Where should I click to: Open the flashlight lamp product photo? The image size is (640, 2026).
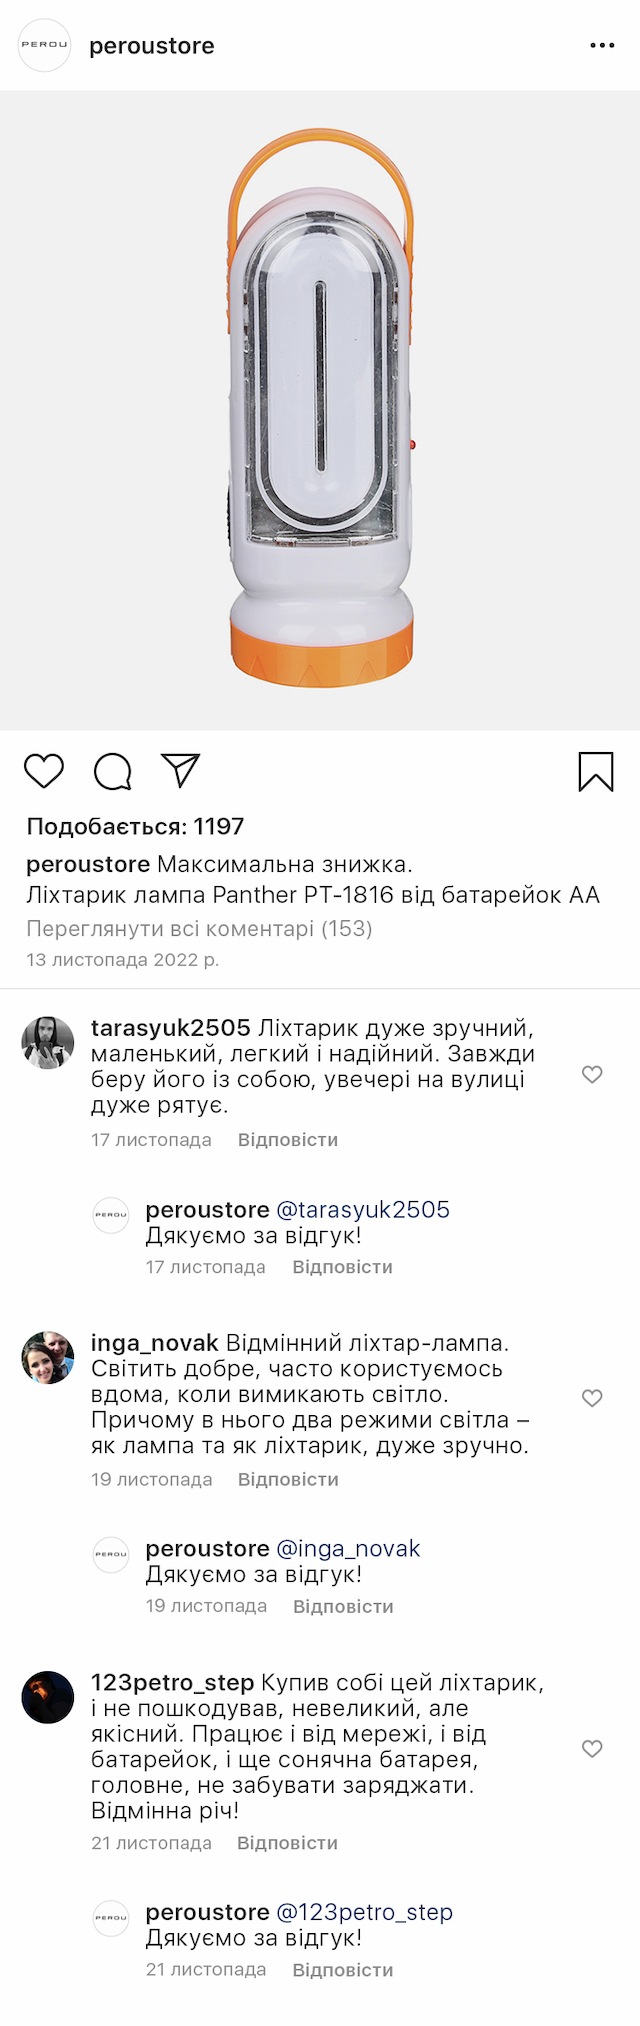point(320,410)
